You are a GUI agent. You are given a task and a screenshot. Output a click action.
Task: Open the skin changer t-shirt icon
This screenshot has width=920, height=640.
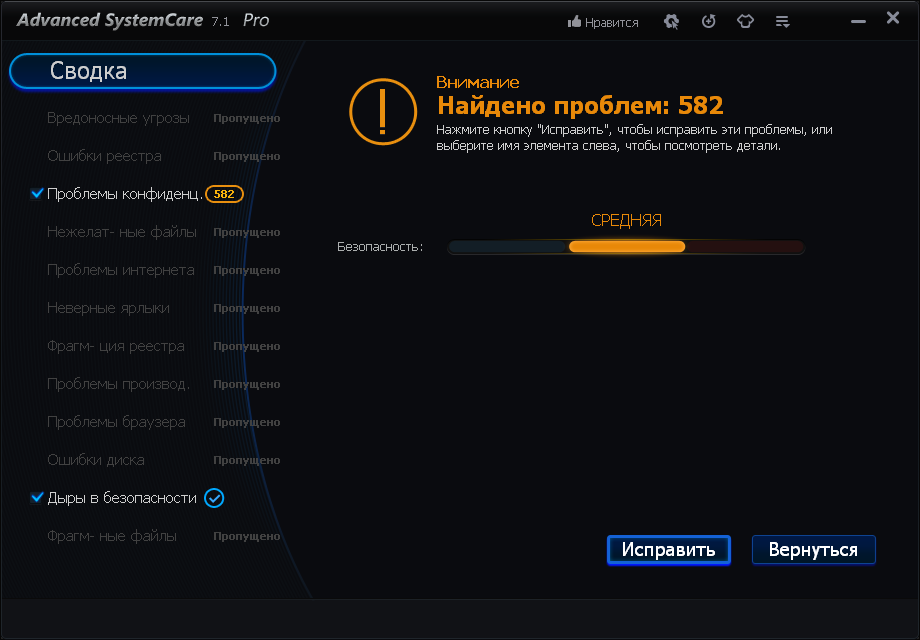(745, 21)
